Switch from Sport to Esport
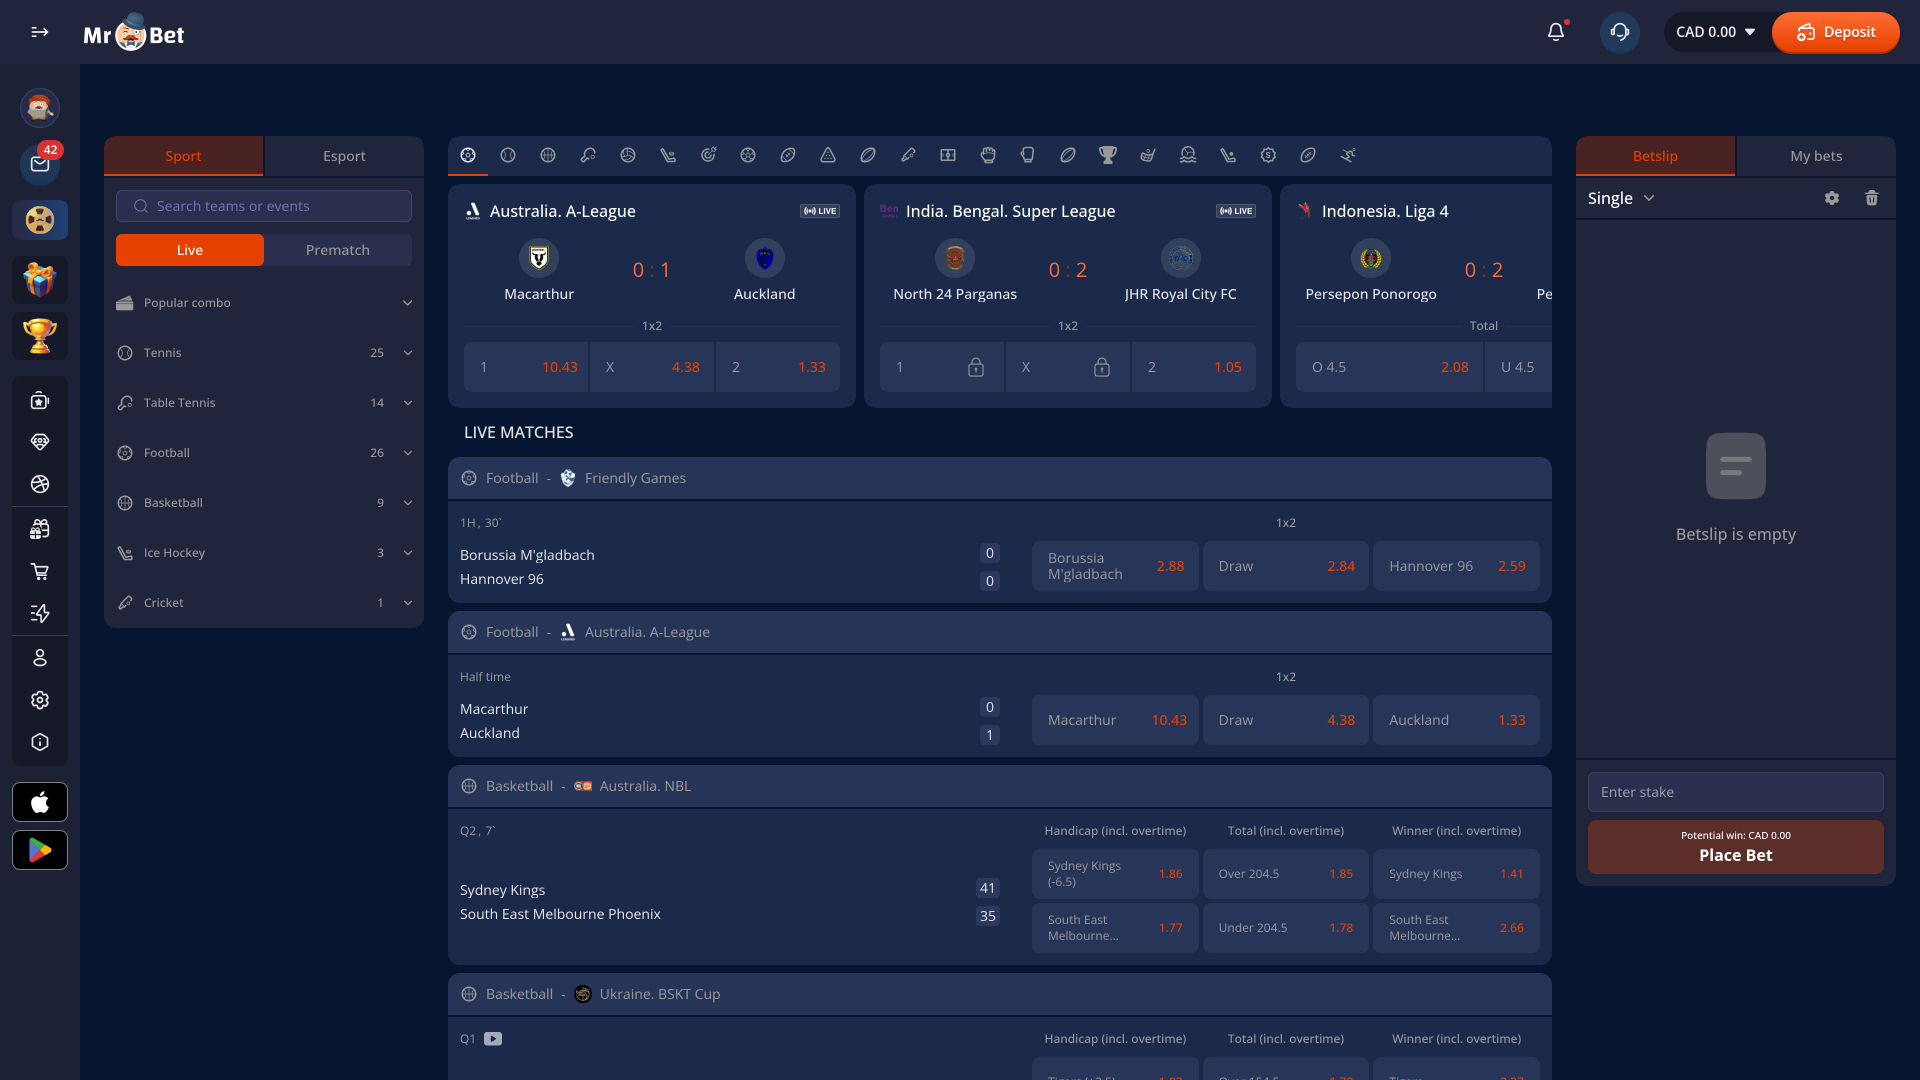 click(344, 156)
